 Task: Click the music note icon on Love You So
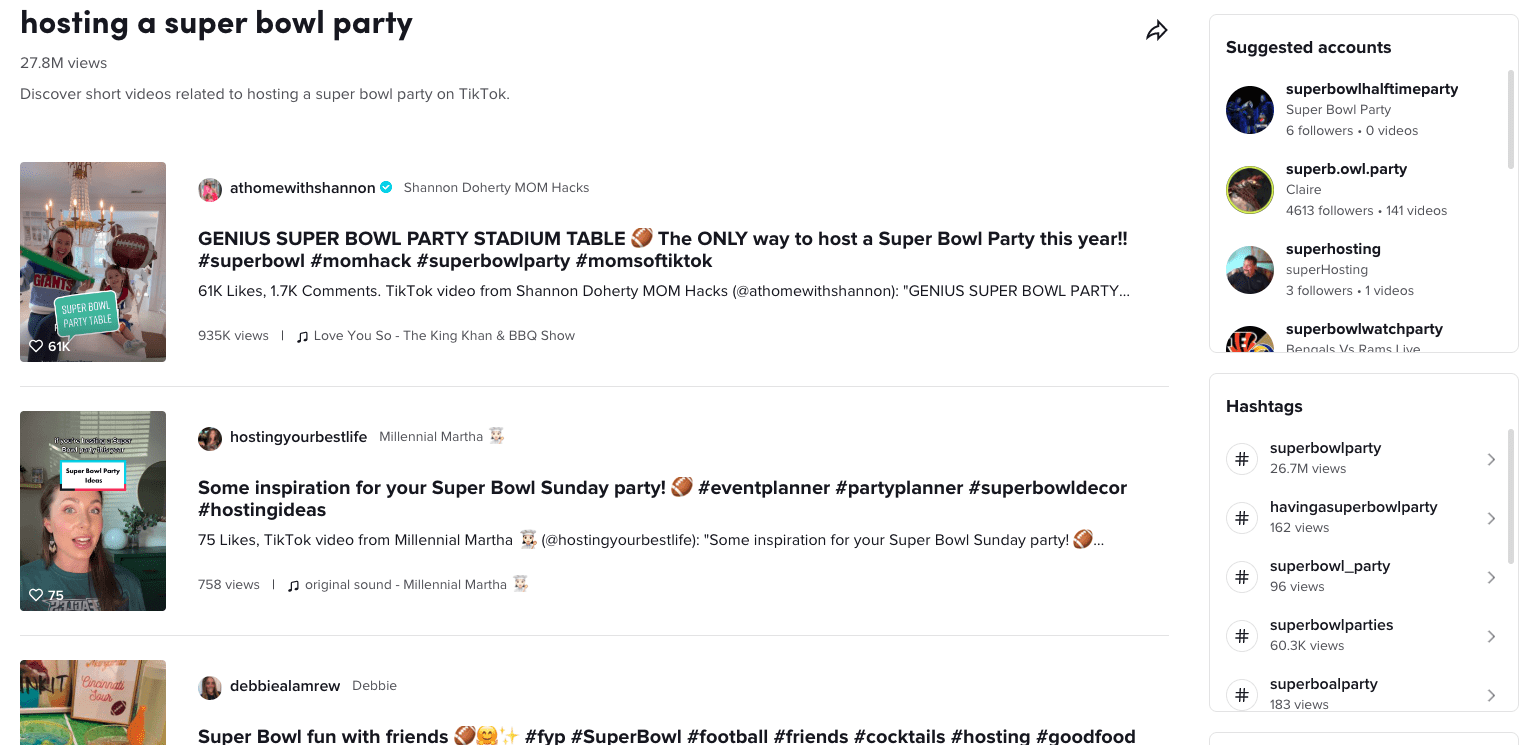point(305,335)
